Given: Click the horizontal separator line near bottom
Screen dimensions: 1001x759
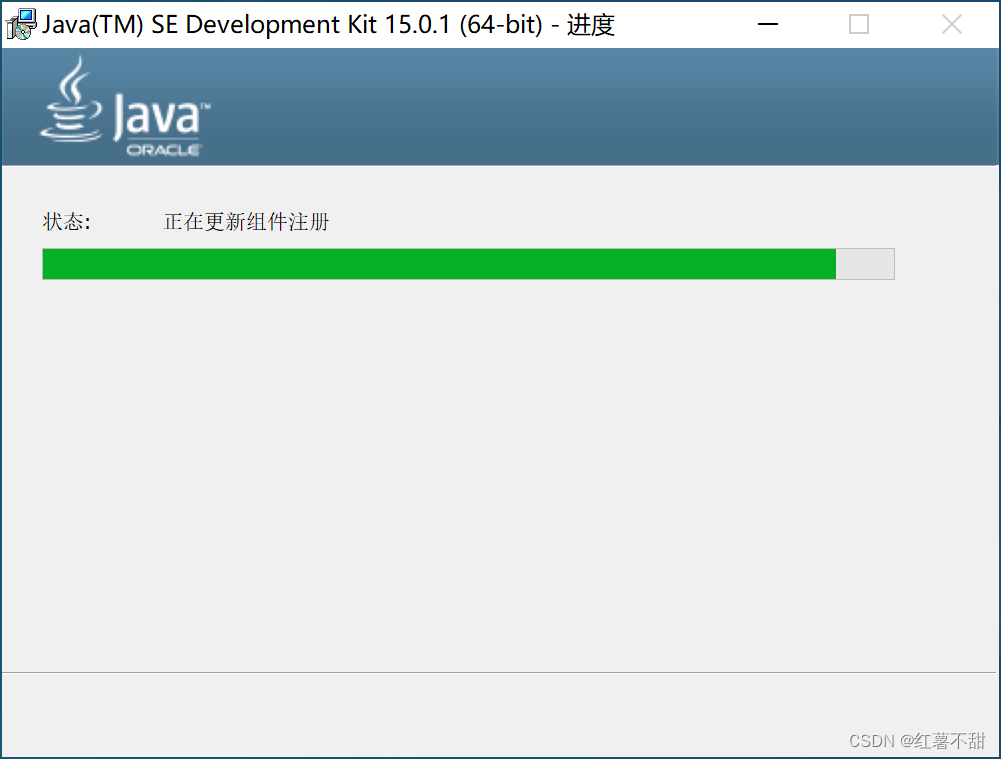Looking at the screenshot, I should [x=499, y=672].
